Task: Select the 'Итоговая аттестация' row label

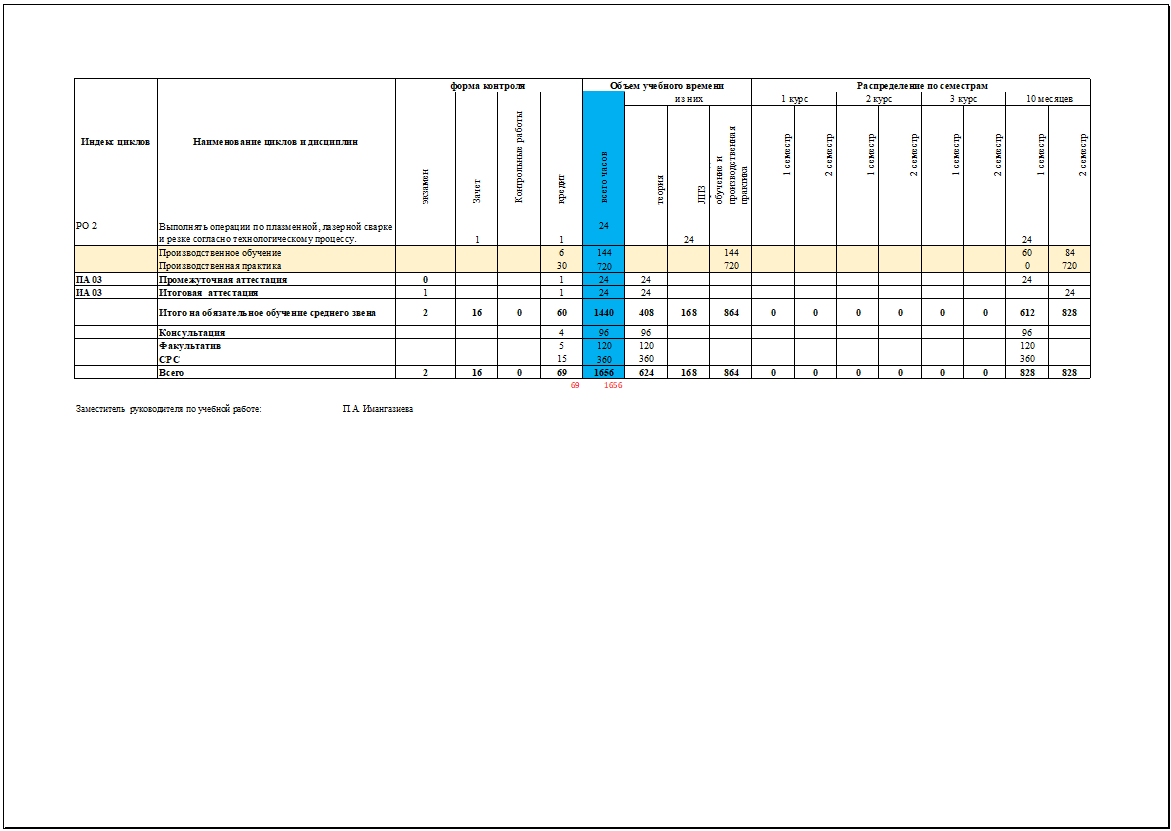Action: (x=208, y=293)
